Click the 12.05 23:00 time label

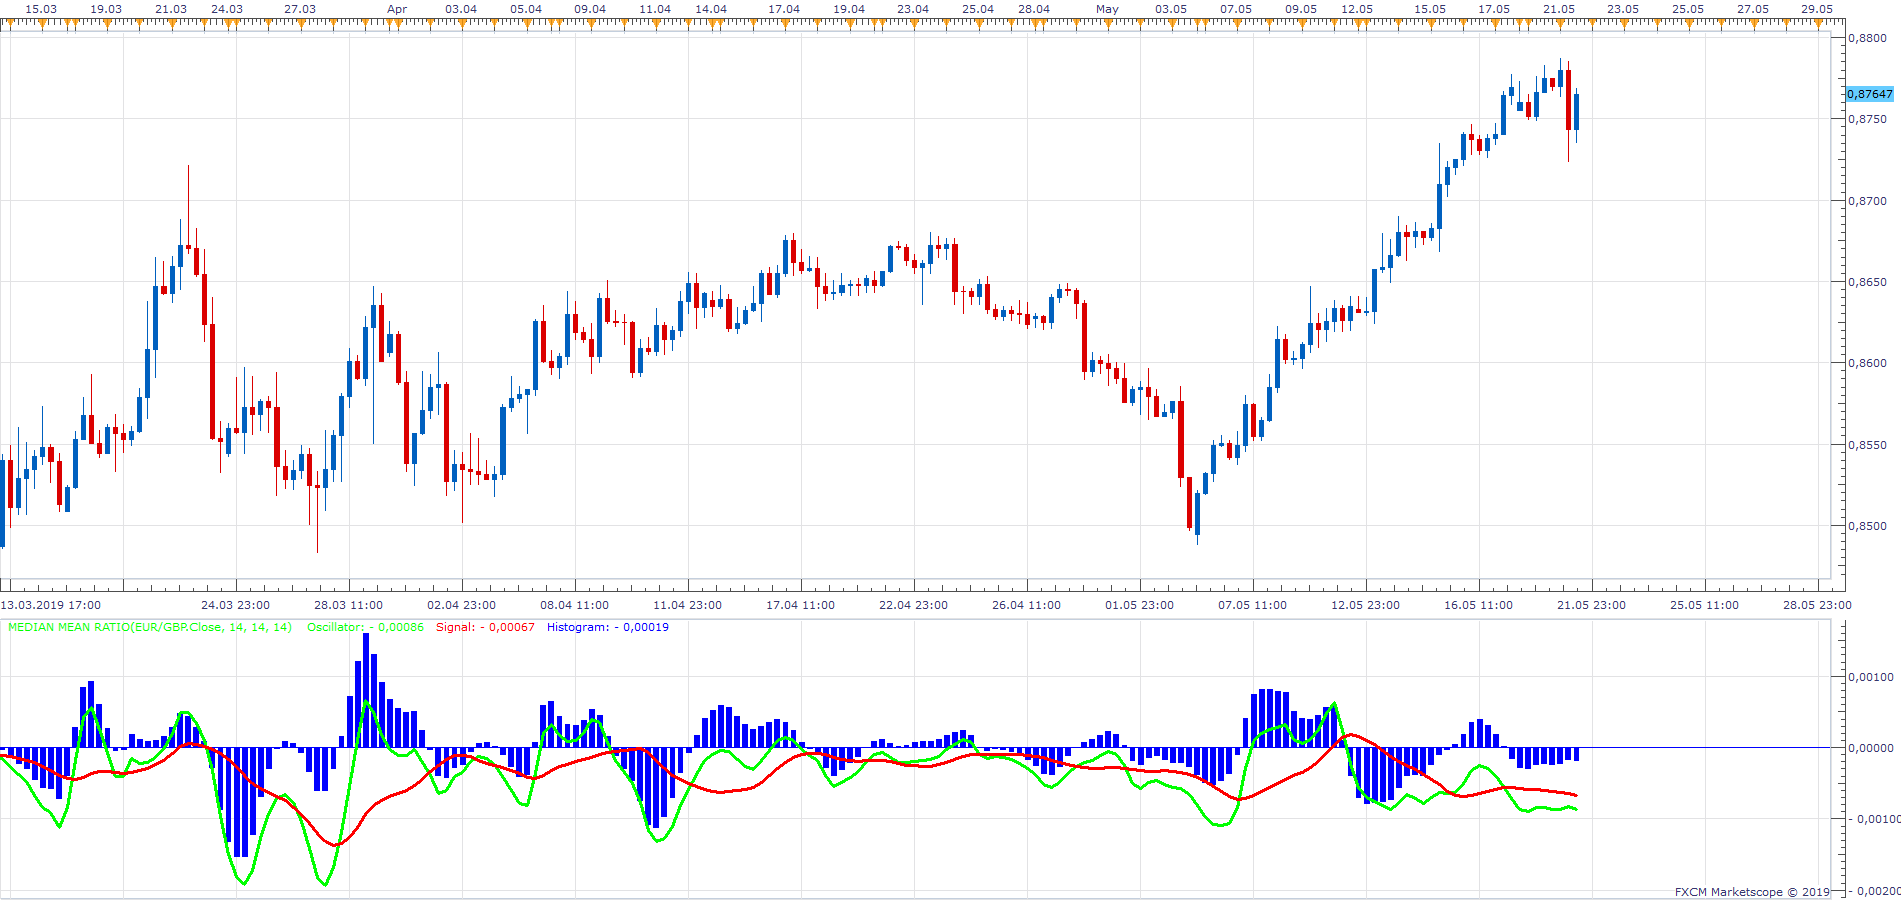pyautogui.click(x=1366, y=605)
